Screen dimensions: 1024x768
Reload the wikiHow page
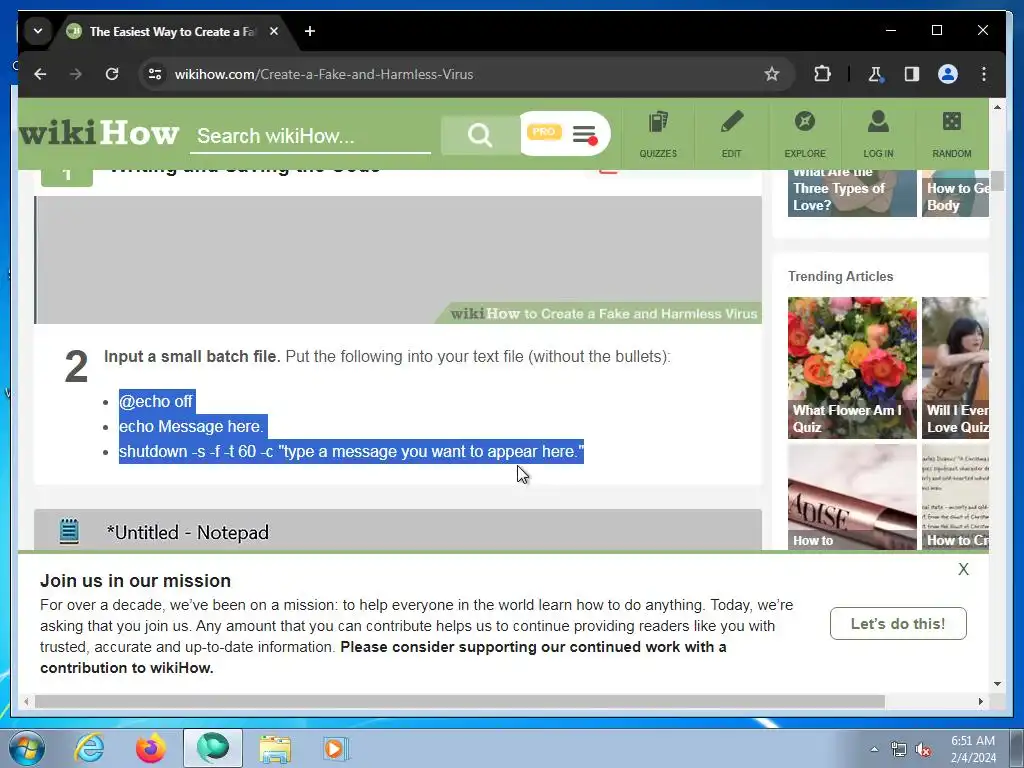(x=112, y=74)
